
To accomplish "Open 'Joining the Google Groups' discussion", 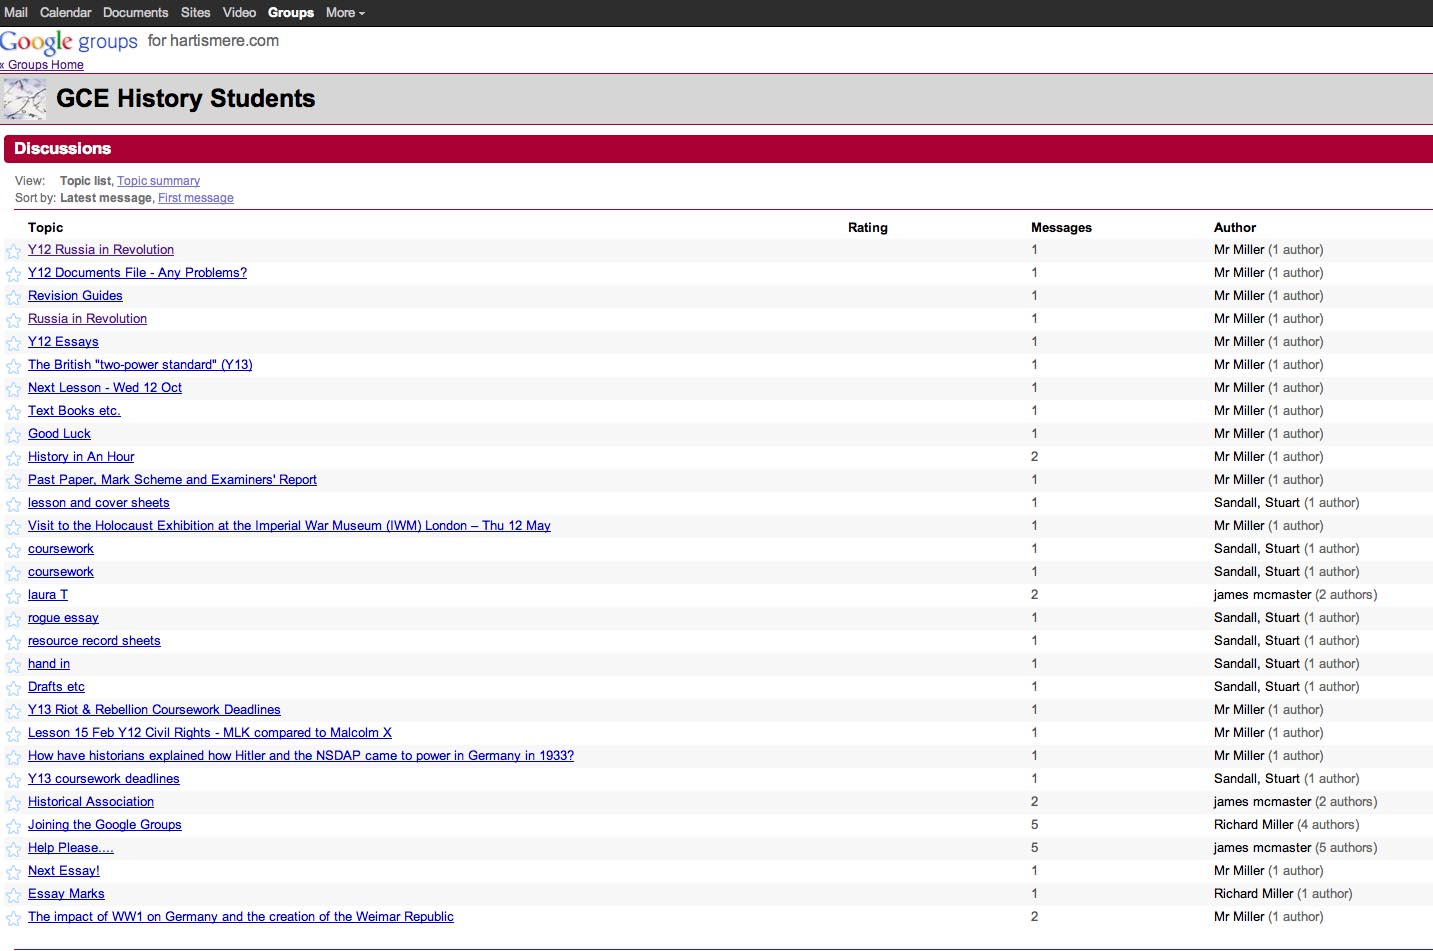I will (x=105, y=825).
